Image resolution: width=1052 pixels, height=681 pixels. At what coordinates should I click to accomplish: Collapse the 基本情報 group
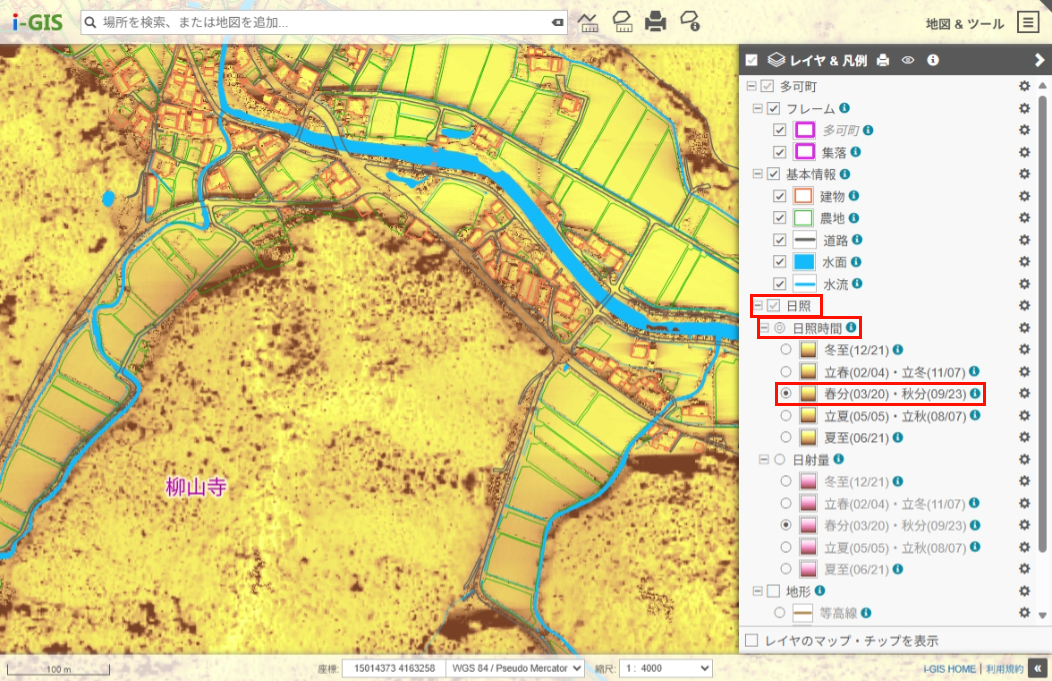(757, 174)
